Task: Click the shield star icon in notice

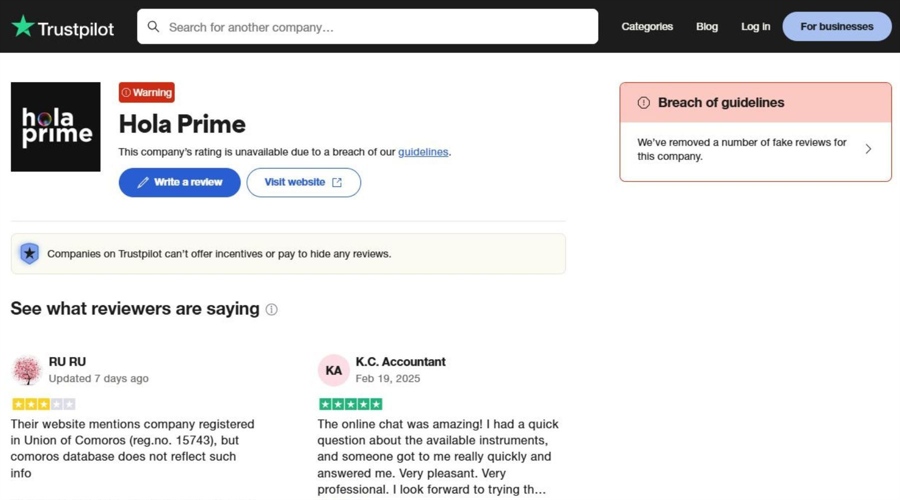Action: (29, 254)
